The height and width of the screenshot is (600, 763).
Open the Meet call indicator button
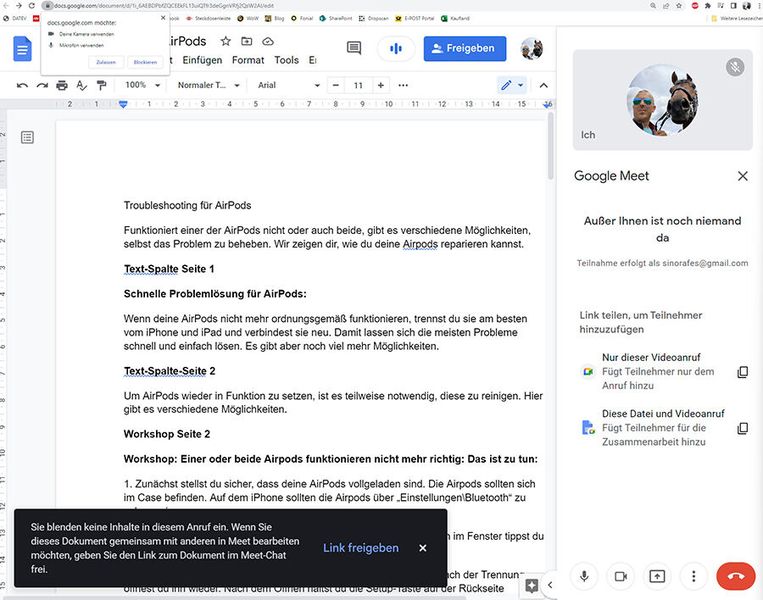point(396,49)
